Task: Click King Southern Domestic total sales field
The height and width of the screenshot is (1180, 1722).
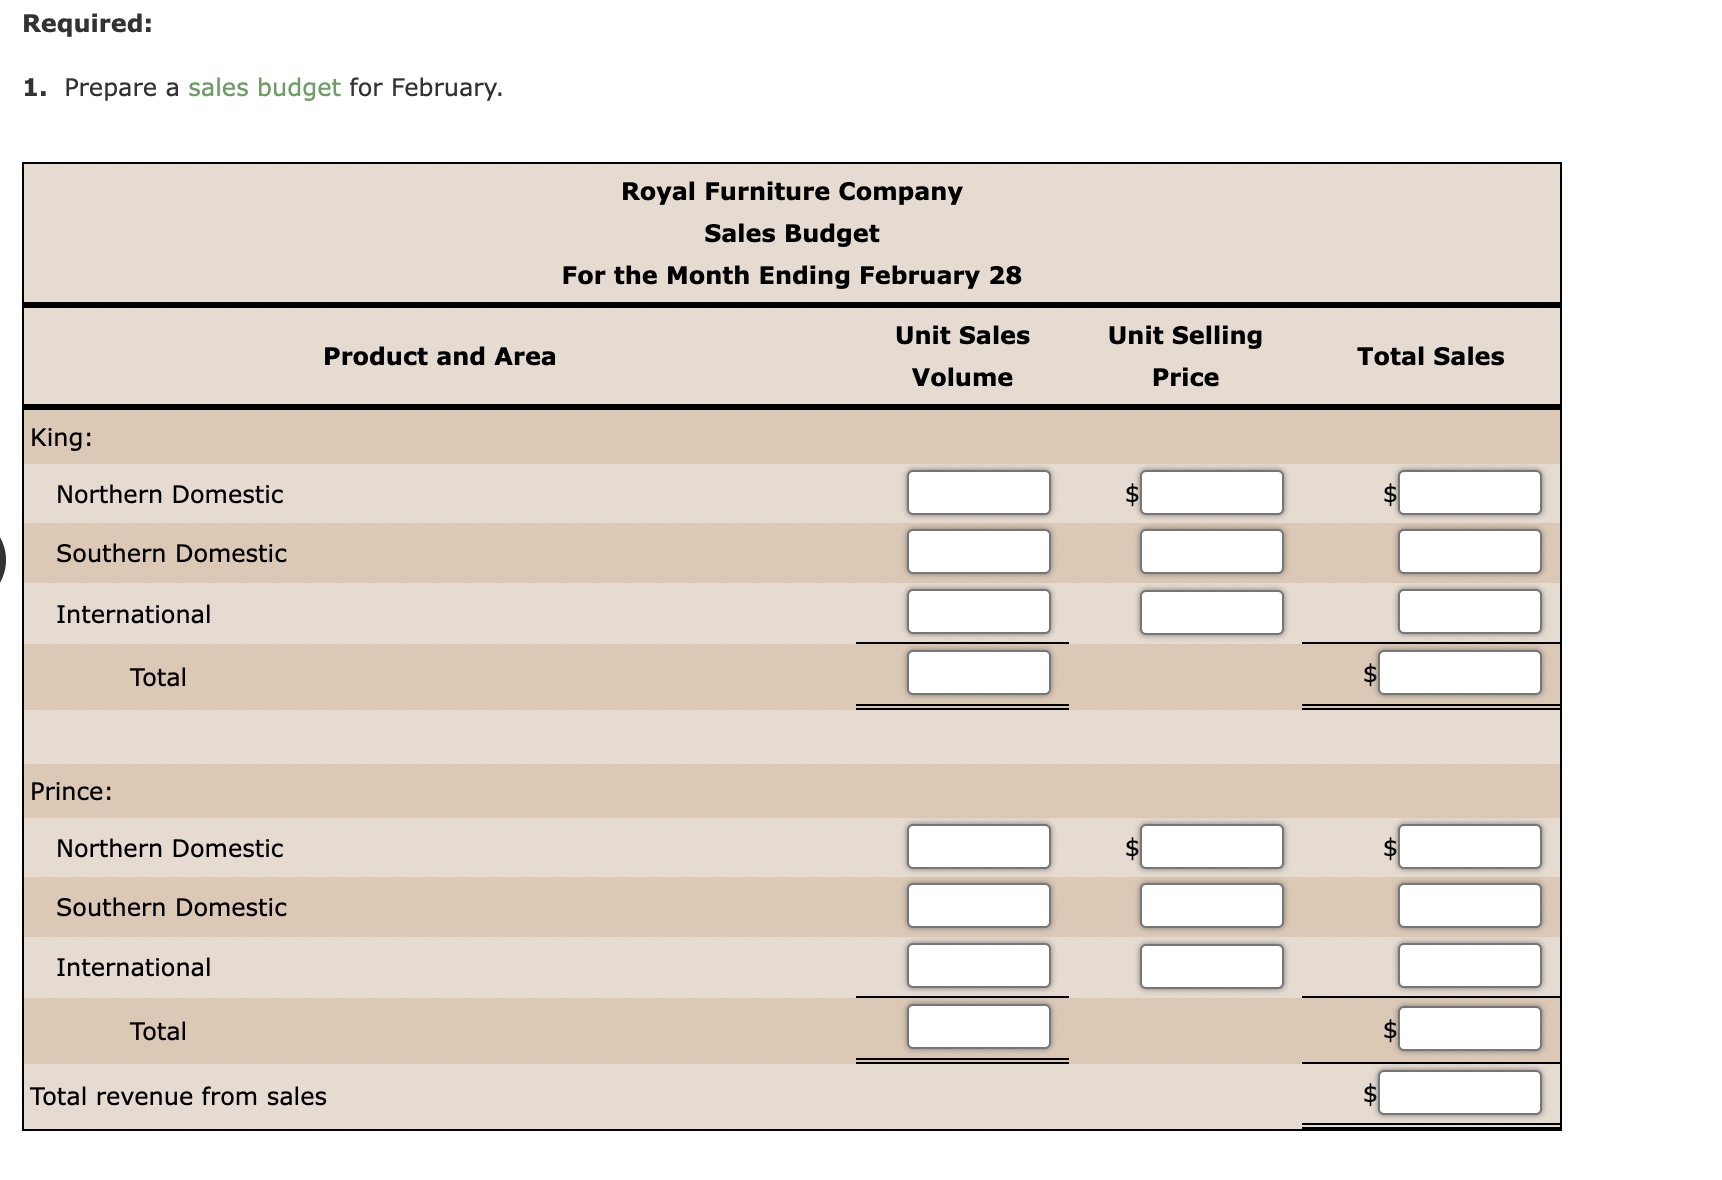Action: (x=1468, y=551)
